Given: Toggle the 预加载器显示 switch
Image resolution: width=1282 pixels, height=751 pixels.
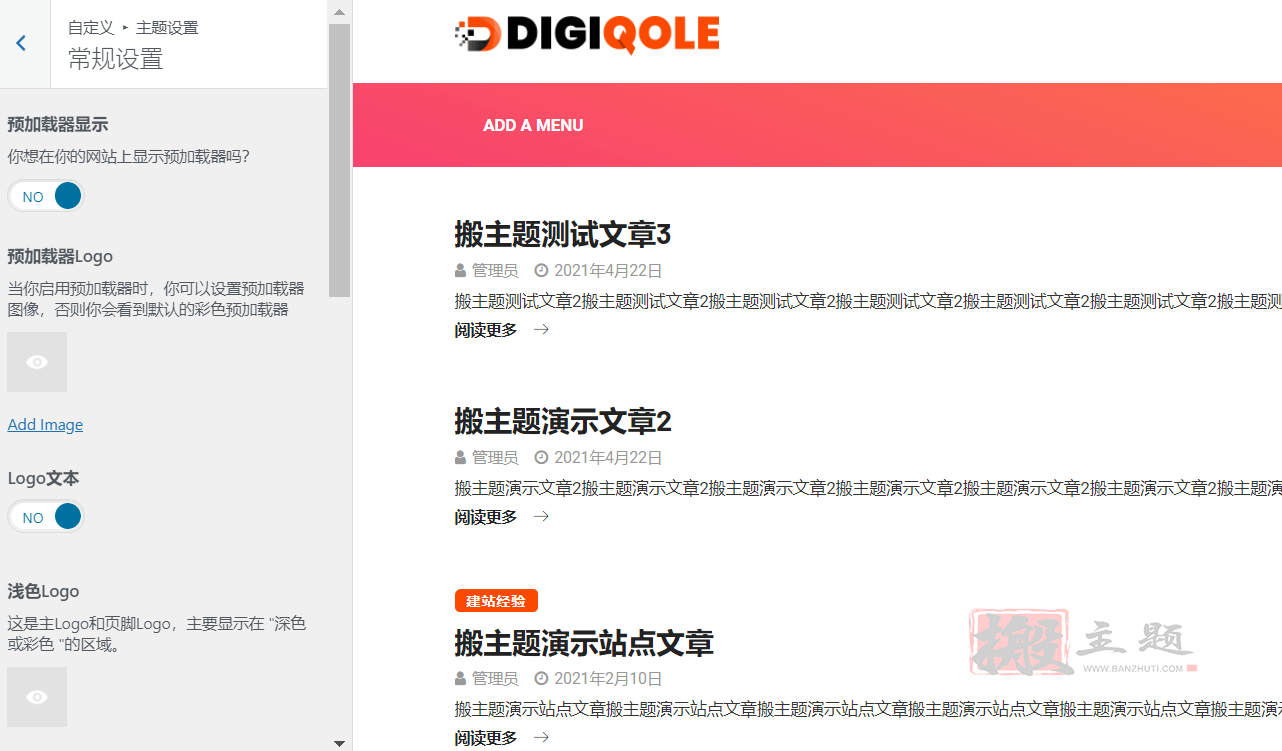Looking at the screenshot, I should (46, 196).
